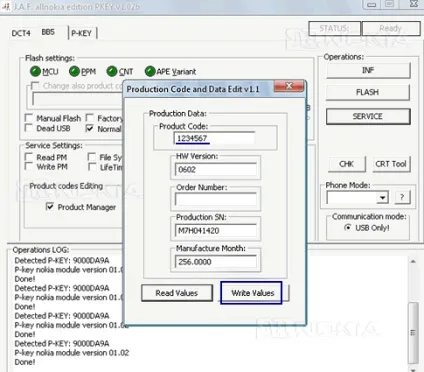Toggle the MCU green flash indicator
Screen dimensions: 424x372
pyautogui.click(x=35, y=71)
